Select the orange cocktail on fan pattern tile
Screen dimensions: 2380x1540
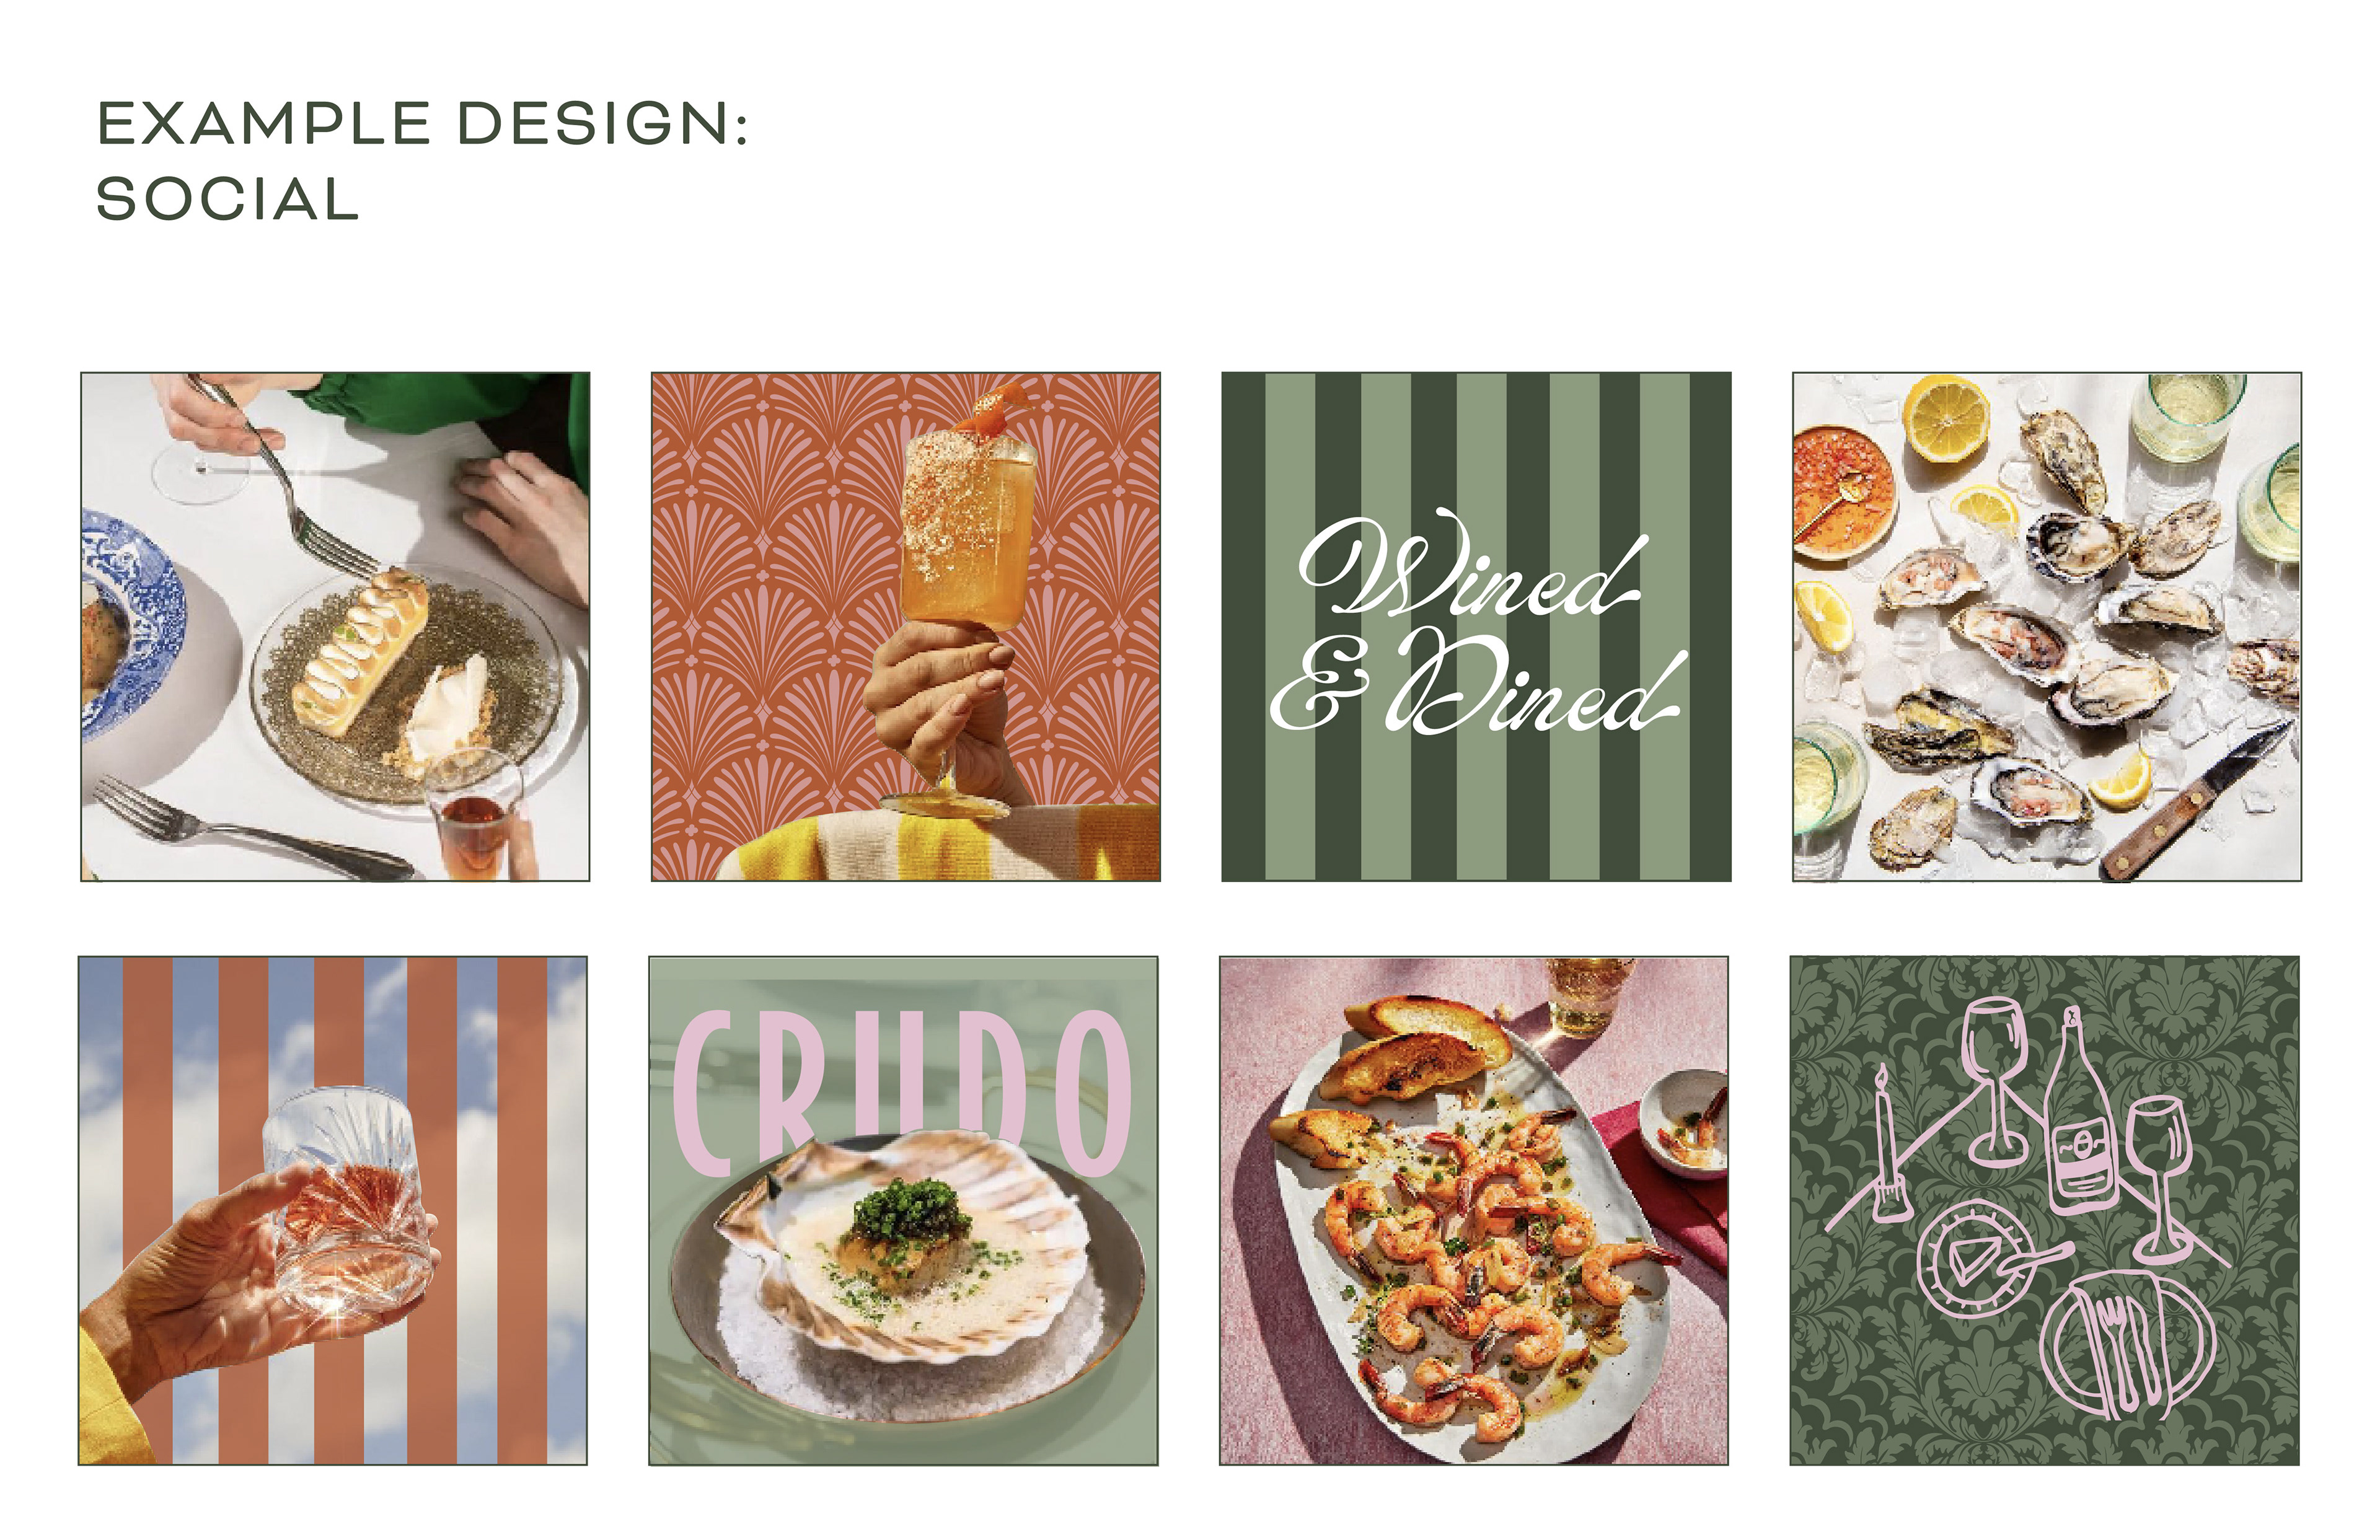[906, 627]
